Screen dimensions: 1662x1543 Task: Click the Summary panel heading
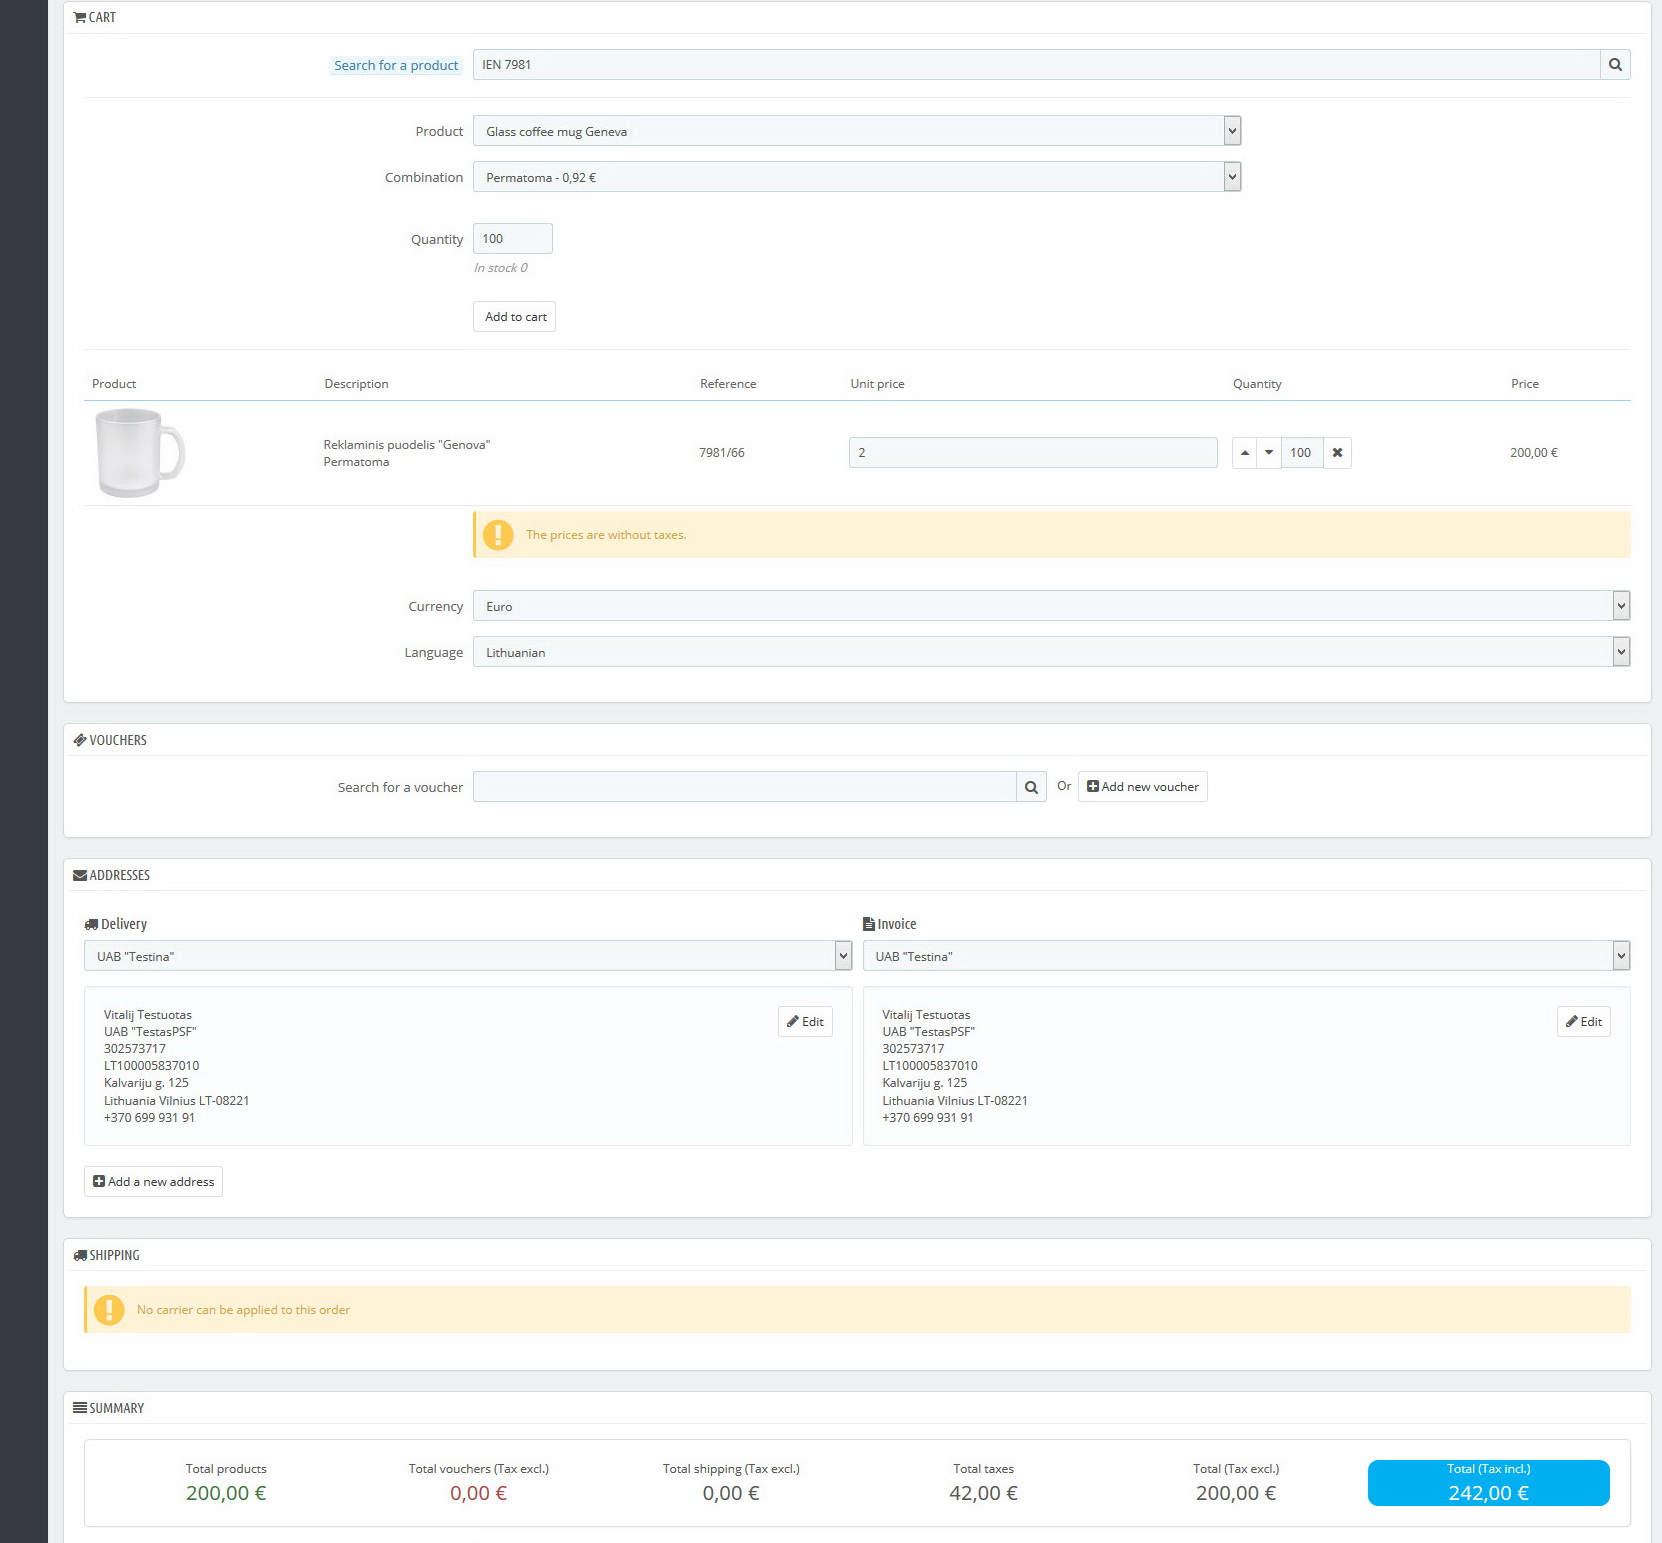[x=109, y=1408]
